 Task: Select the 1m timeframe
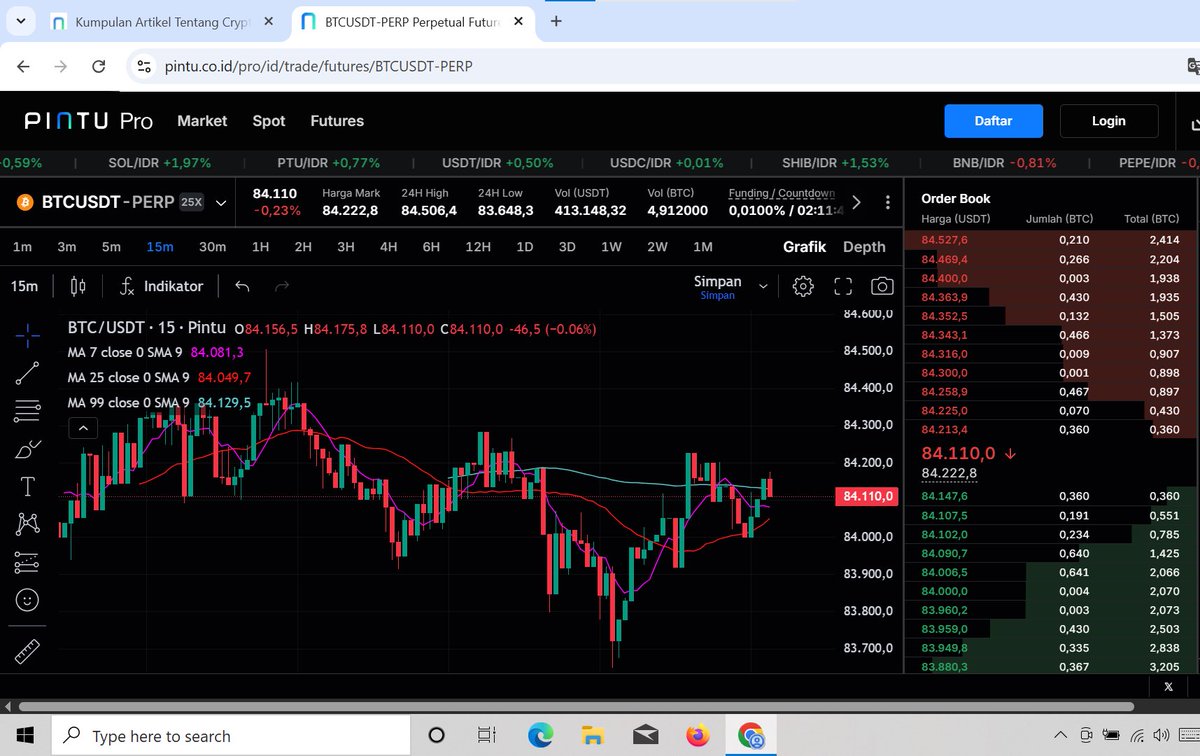pyautogui.click(x=22, y=247)
